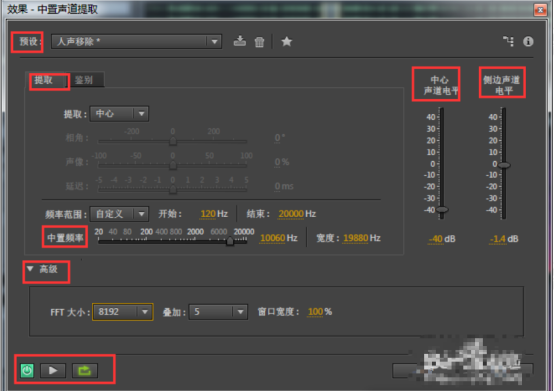Mark preset as favorite with the star
The width and height of the screenshot is (554, 392).
(287, 41)
